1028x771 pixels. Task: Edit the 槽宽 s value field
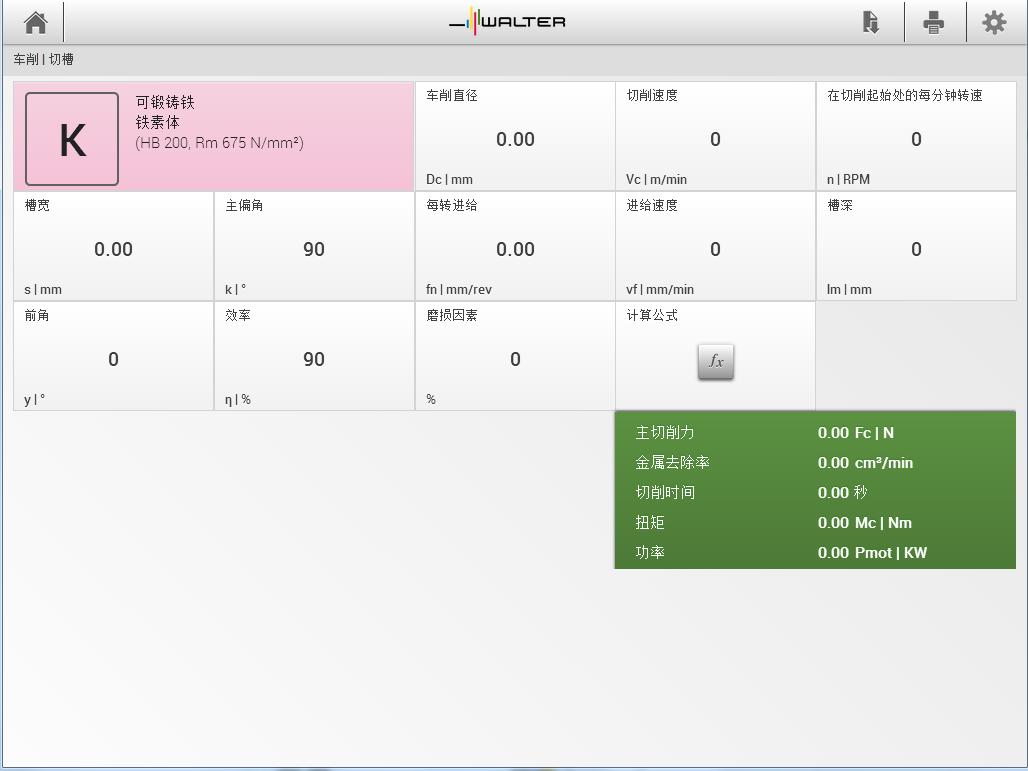(x=113, y=247)
